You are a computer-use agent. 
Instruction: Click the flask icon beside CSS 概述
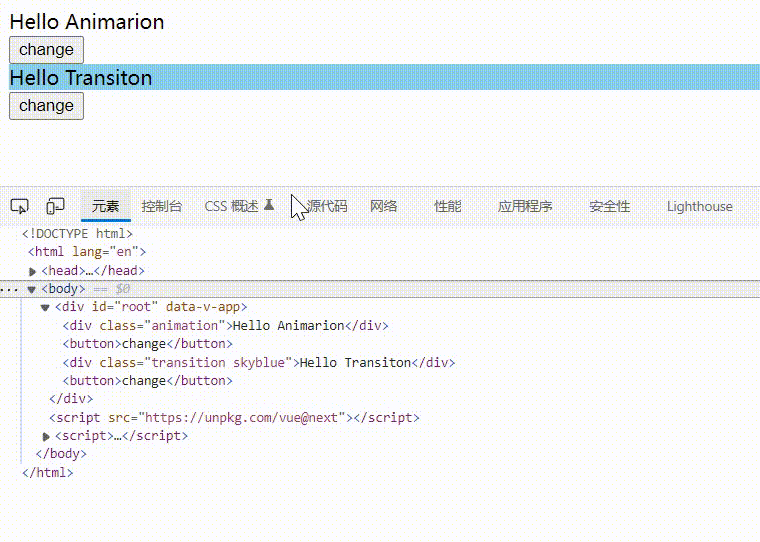269,205
